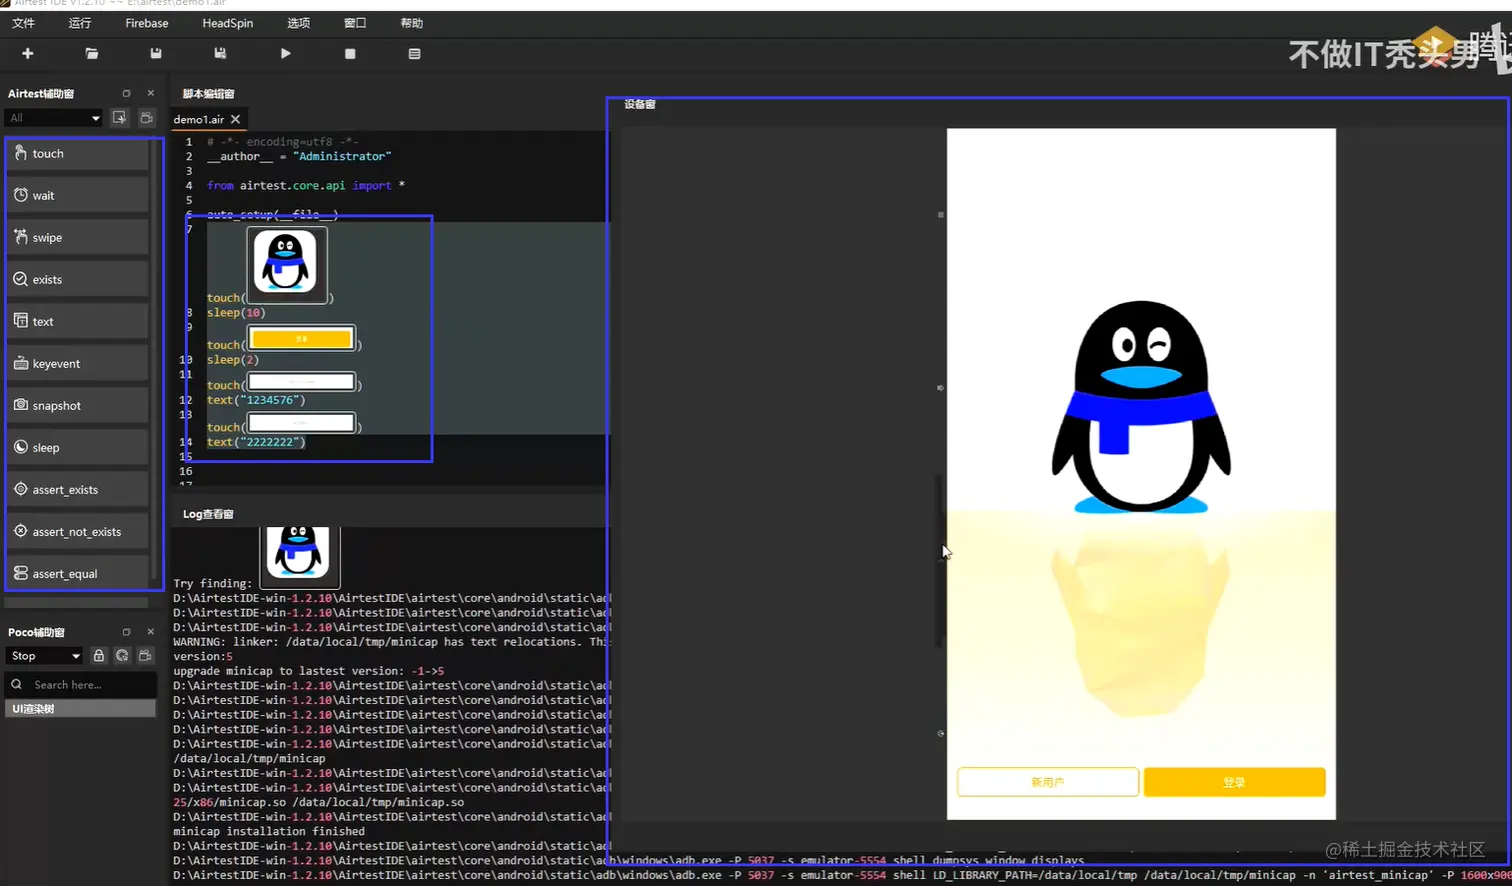Insert a snapshot command
Viewport: 1512px width, 886px height.
79,406
